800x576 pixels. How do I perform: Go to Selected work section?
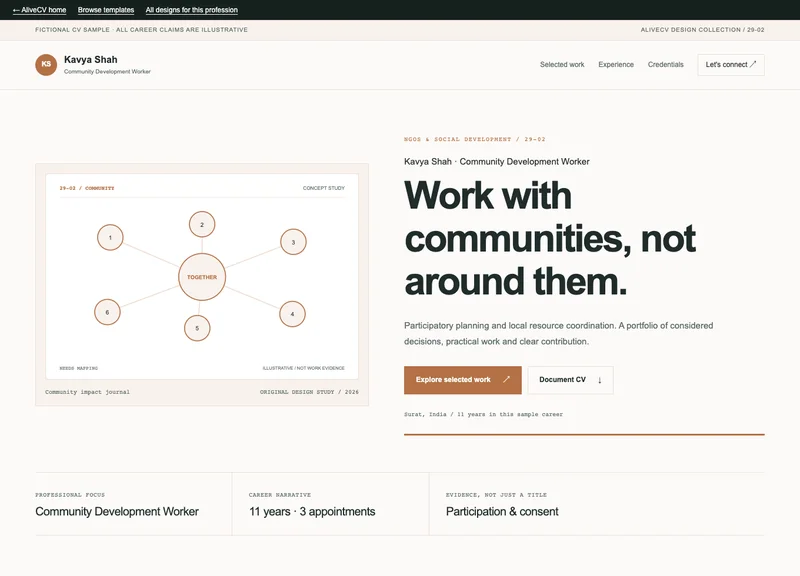pyautogui.click(x=562, y=64)
